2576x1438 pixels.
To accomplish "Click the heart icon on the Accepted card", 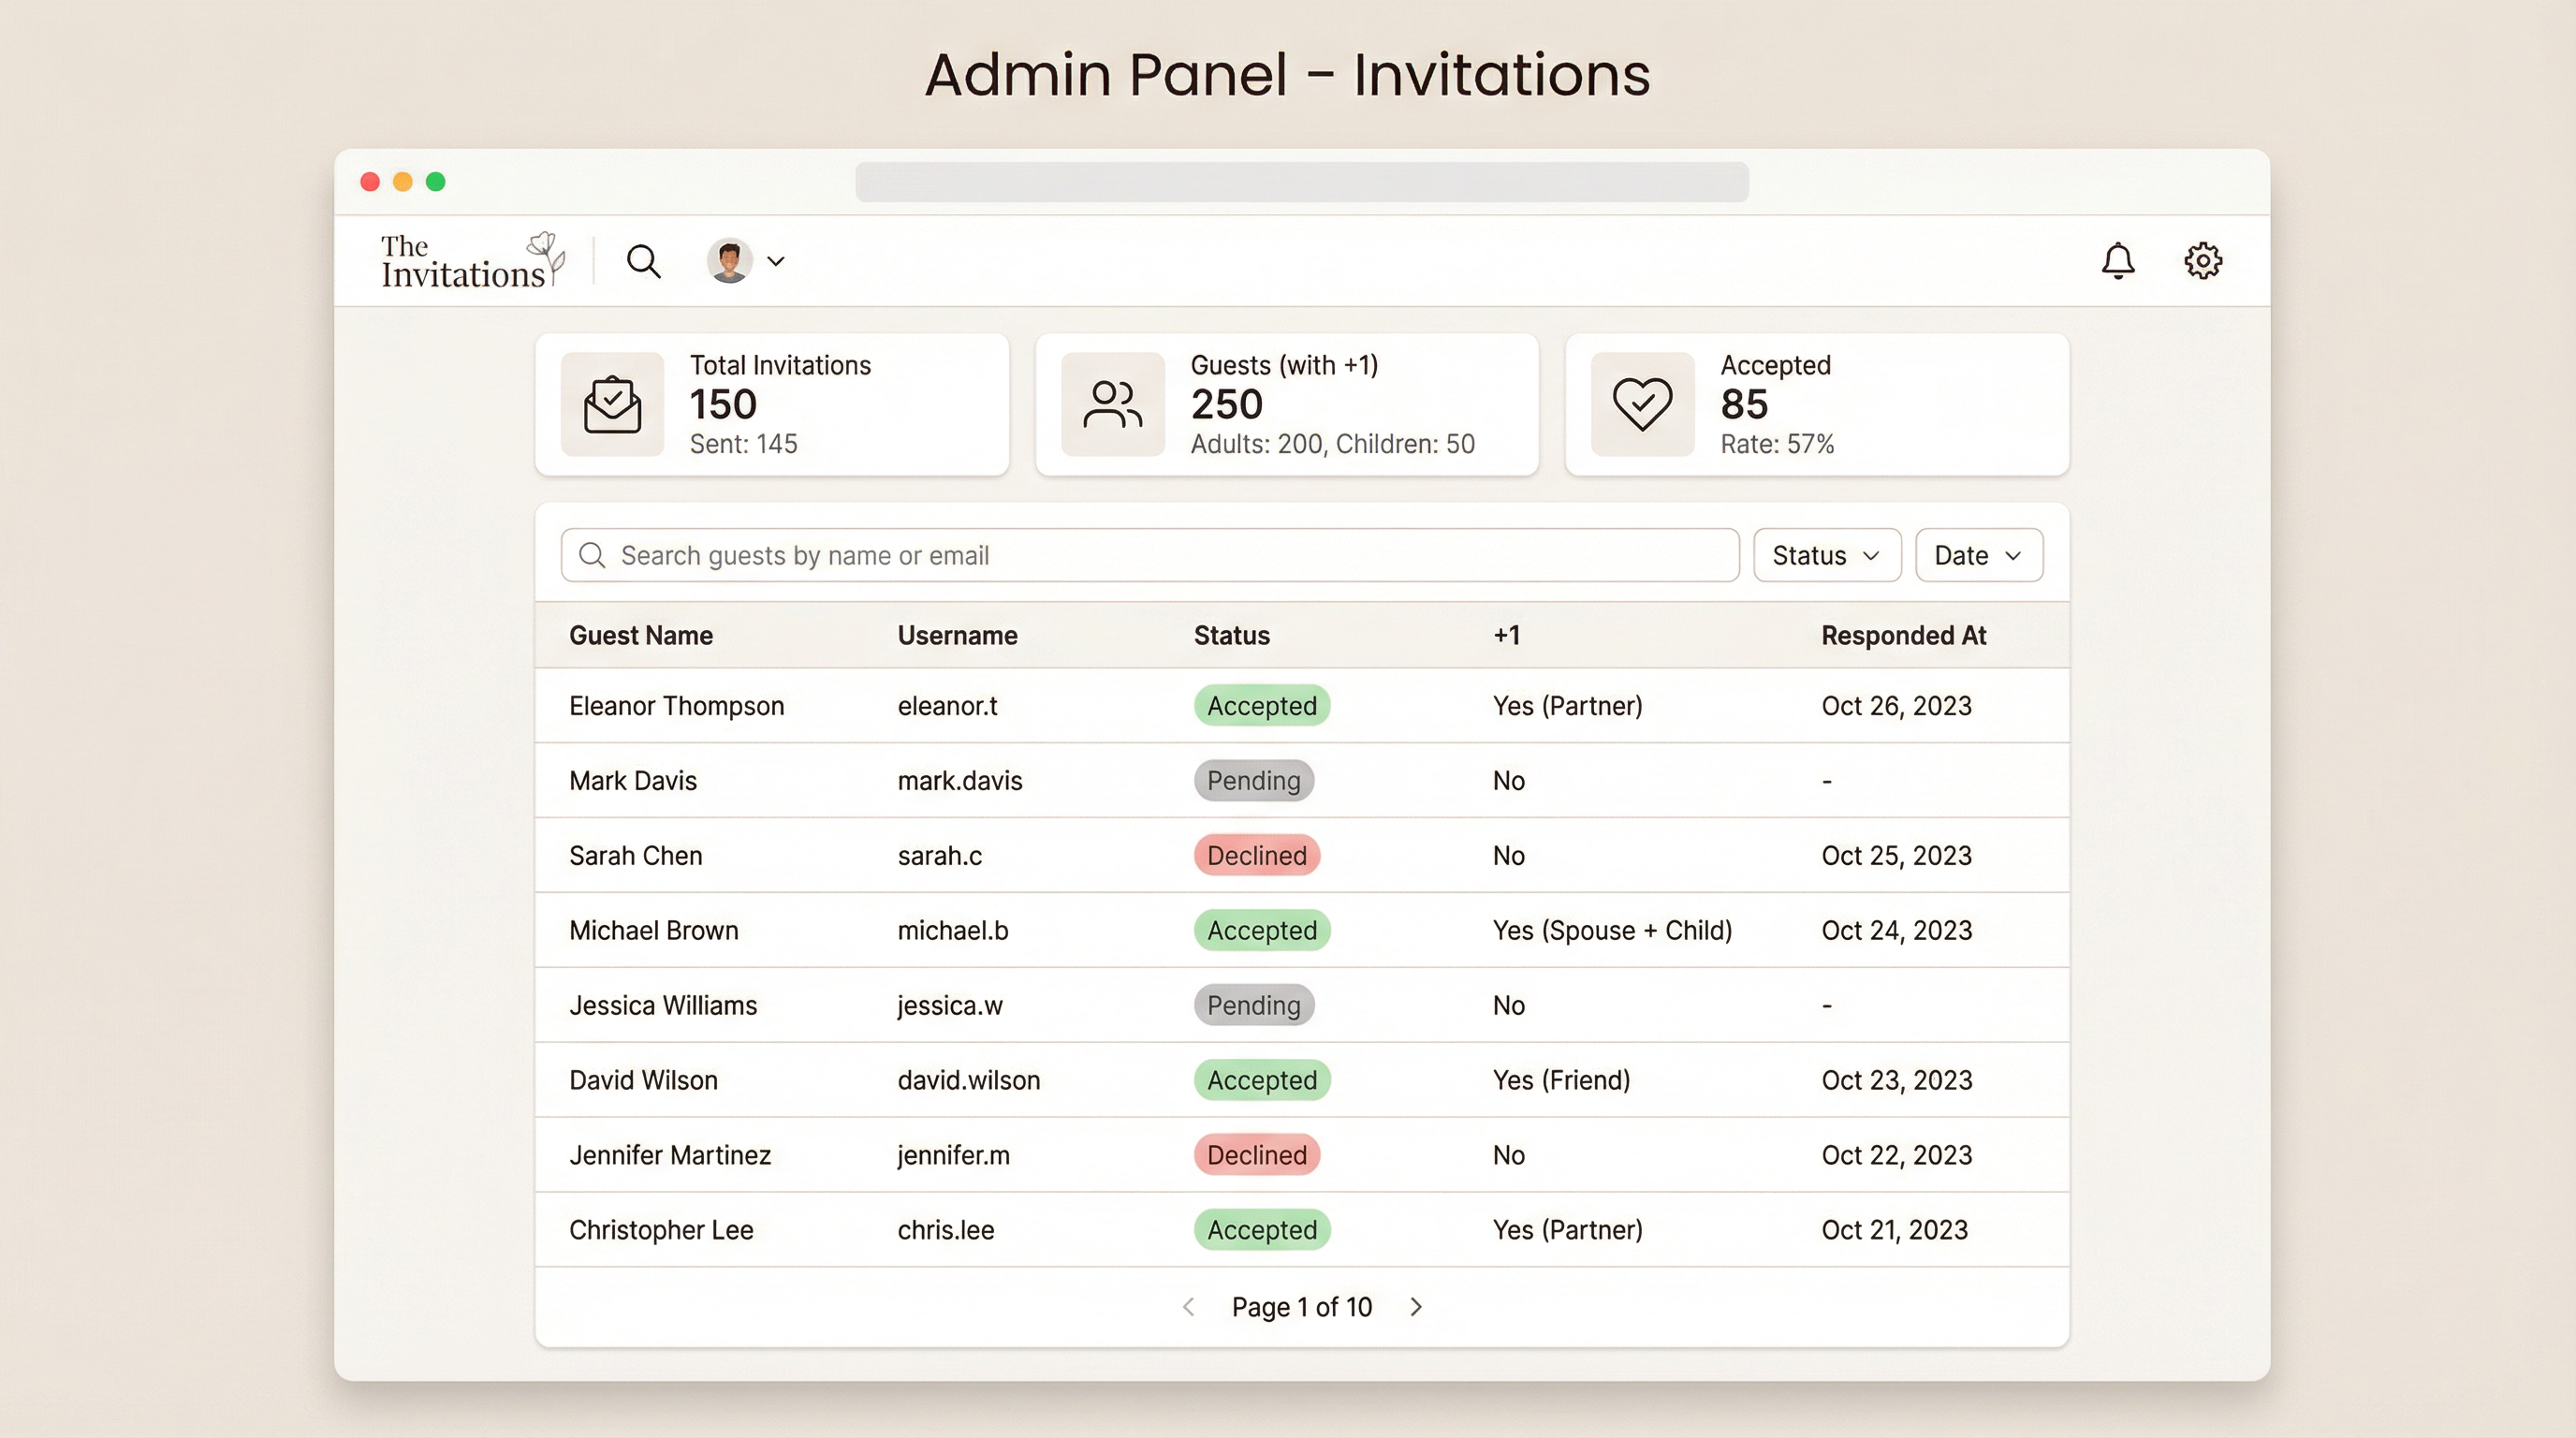I will click(1641, 404).
